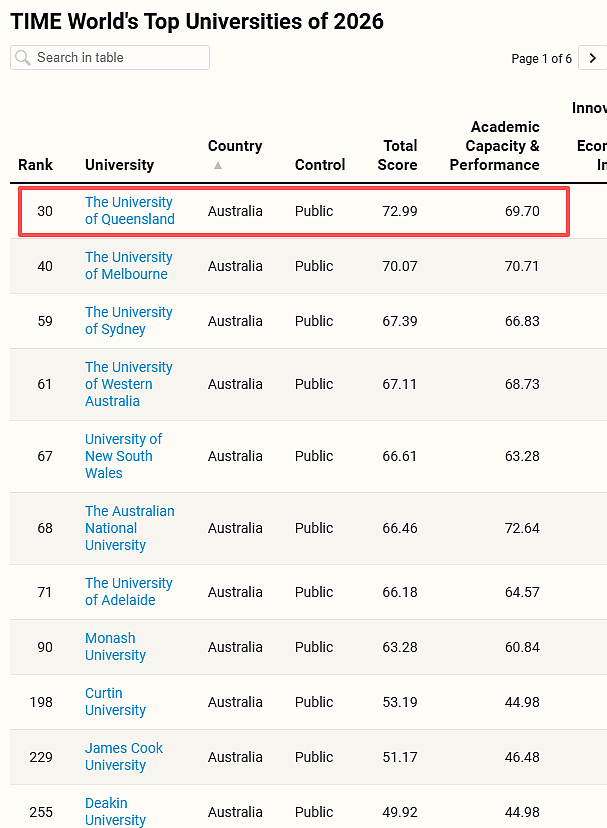The width and height of the screenshot is (607, 828).
Task: Click academic score 66.83
Action: (522, 321)
